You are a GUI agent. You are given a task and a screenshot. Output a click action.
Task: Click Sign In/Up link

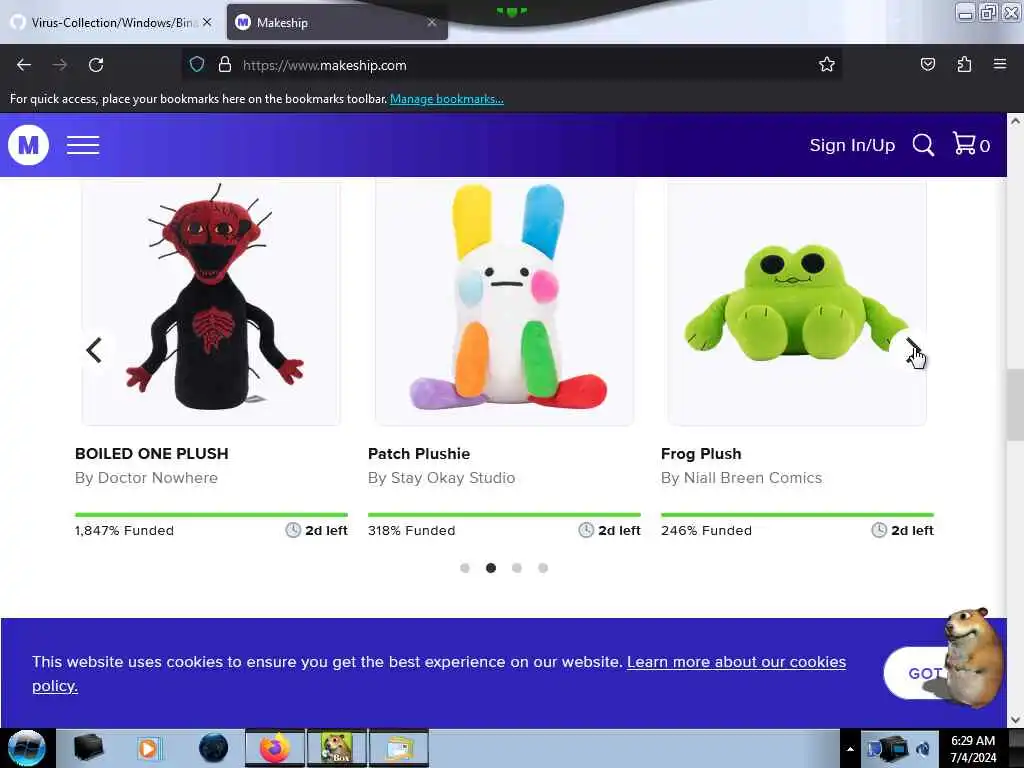[852, 145]
